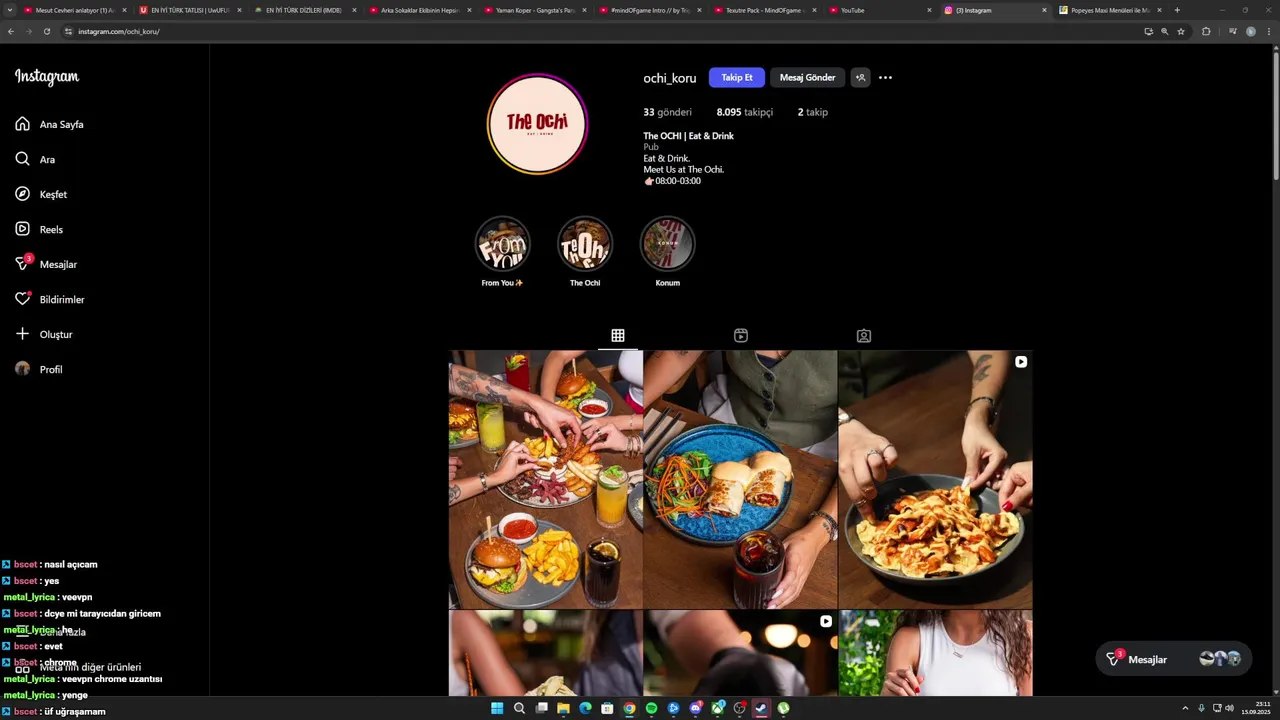Open the Konum story highlight

coord(667,244)
